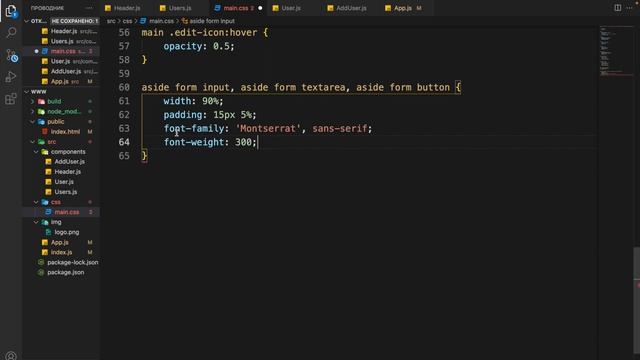Click the width: 90% declaration

(193, 101)
